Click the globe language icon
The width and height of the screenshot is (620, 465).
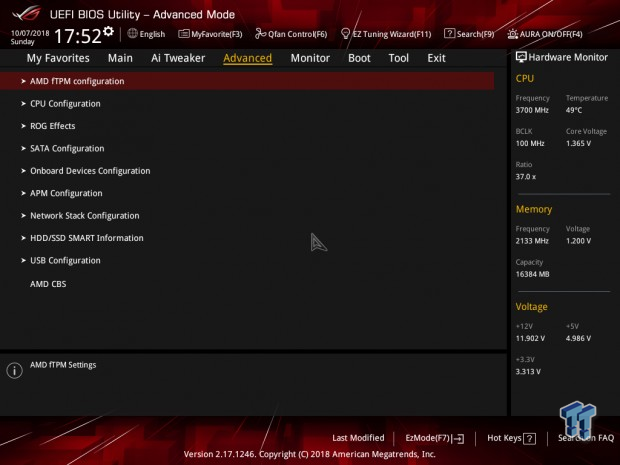(x=132, y=34)
